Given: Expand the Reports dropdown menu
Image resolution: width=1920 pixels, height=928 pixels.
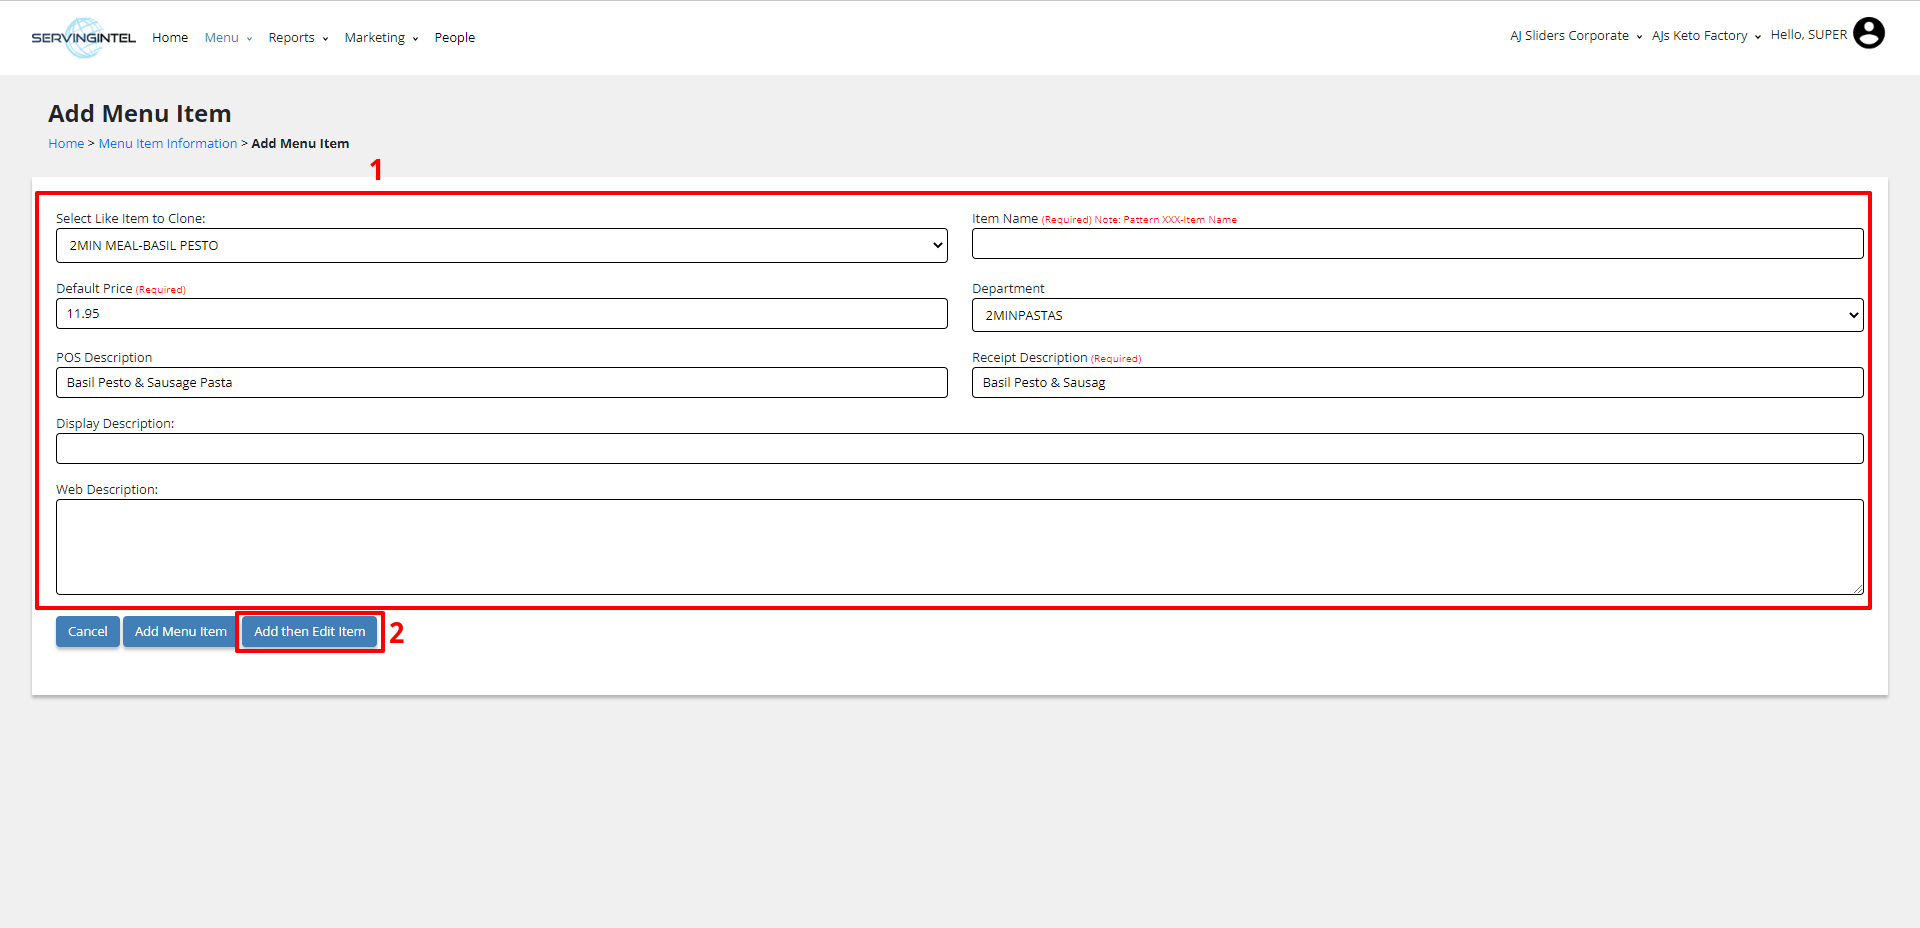Looking at the screenshot, I should 298,38.
